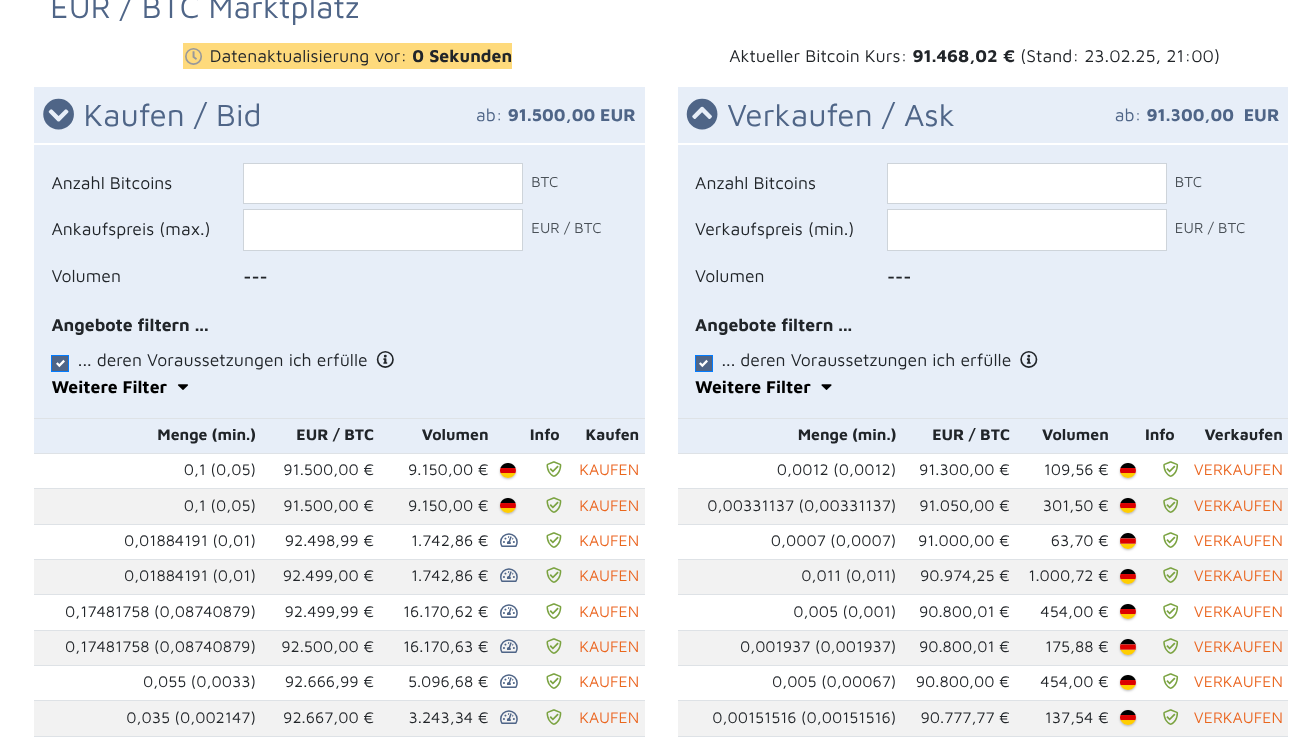Expand the Verkaufen / Ask panel via its circle arrow
The height and width of the screenshot is (742, 1315).
[702, 114]
